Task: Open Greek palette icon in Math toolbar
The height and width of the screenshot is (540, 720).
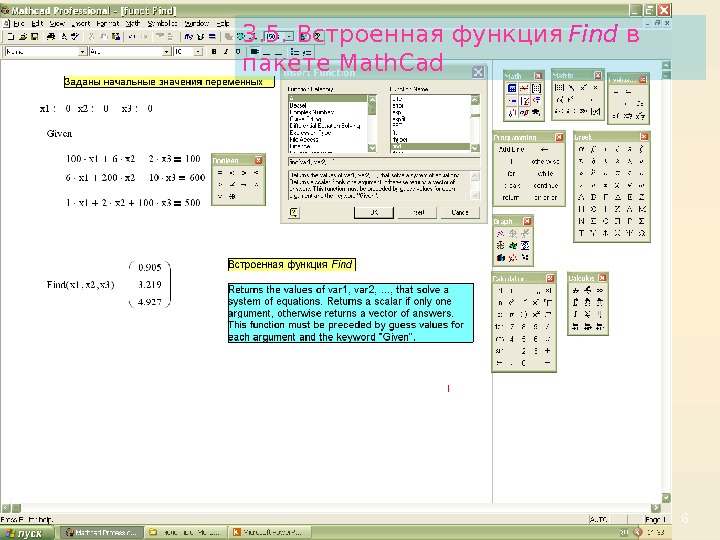Action: pyautogui.click(x=524, y=112)
